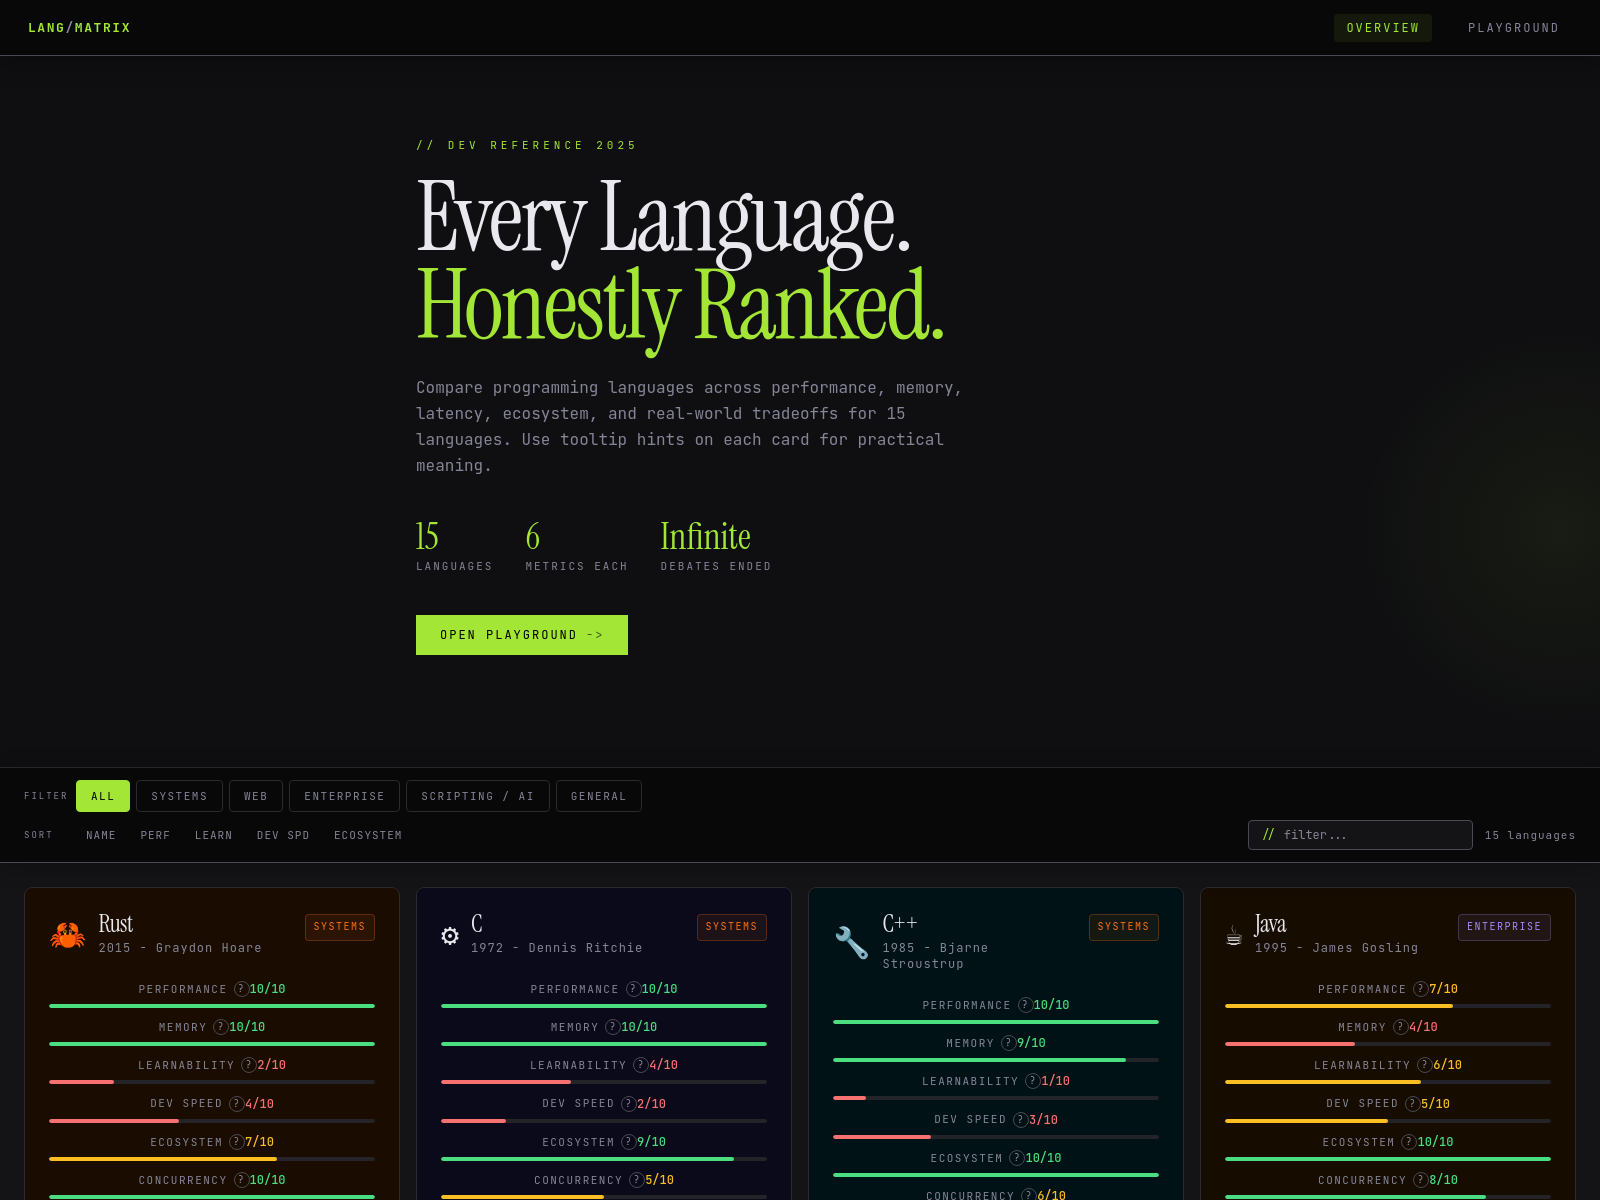Open Java Memory tooltip hint icon
This screenshot has height=1200, width=1600.
(x=1400, y=1027)
